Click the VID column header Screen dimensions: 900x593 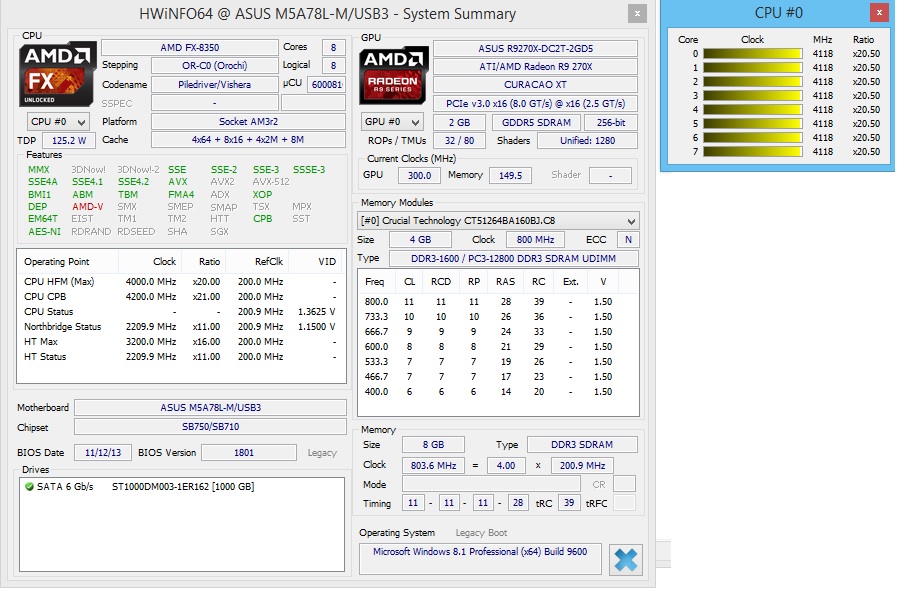316,261
